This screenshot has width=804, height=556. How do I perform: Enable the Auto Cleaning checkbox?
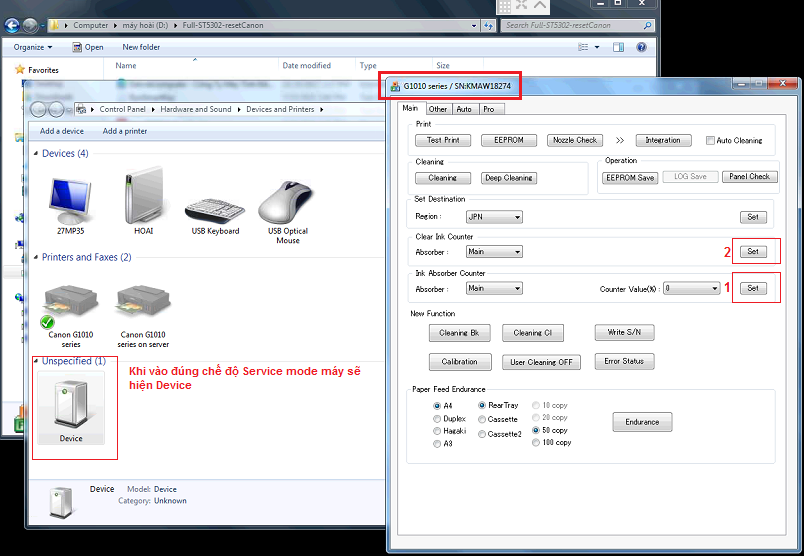point(710,141)
